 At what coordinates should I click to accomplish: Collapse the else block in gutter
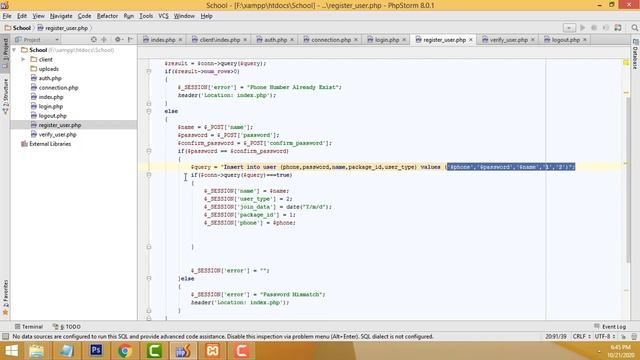click(149, 111)
